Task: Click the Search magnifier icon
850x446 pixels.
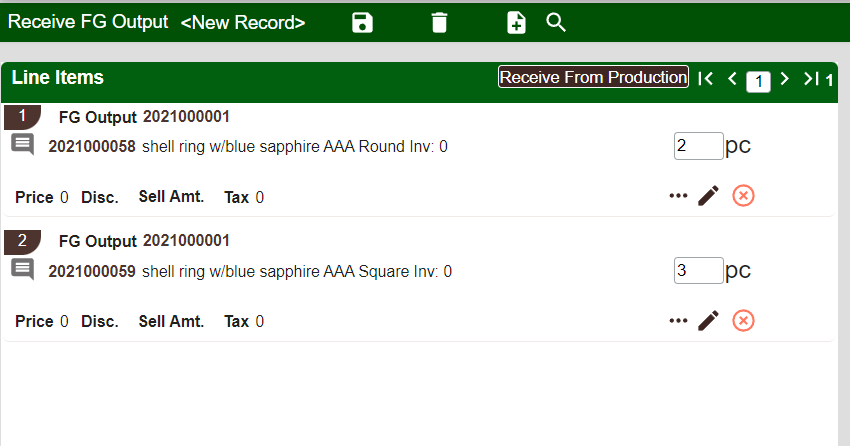Action: [x=556, y=22]
